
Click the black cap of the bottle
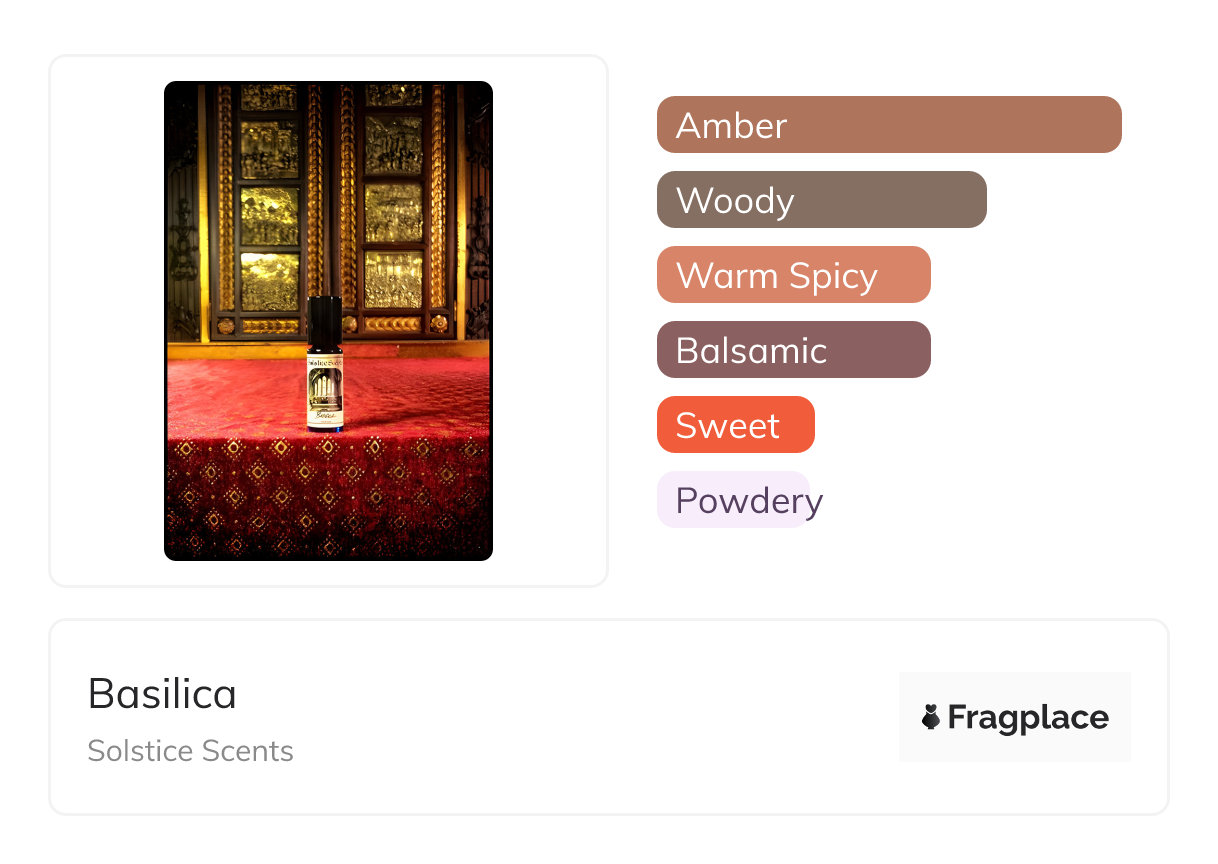point(324,320)
